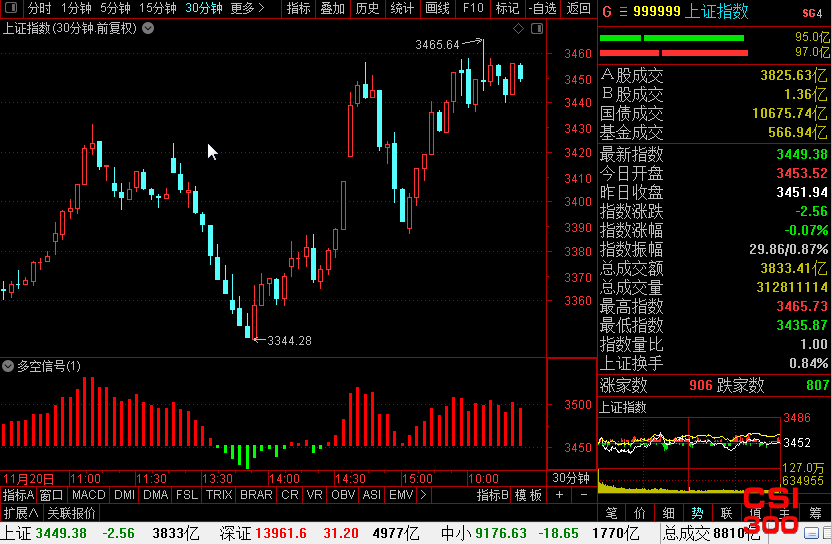This screenshot has width=832, height=544.
Task: Click the 叠加 overlay button
Action: click(333, 8)
